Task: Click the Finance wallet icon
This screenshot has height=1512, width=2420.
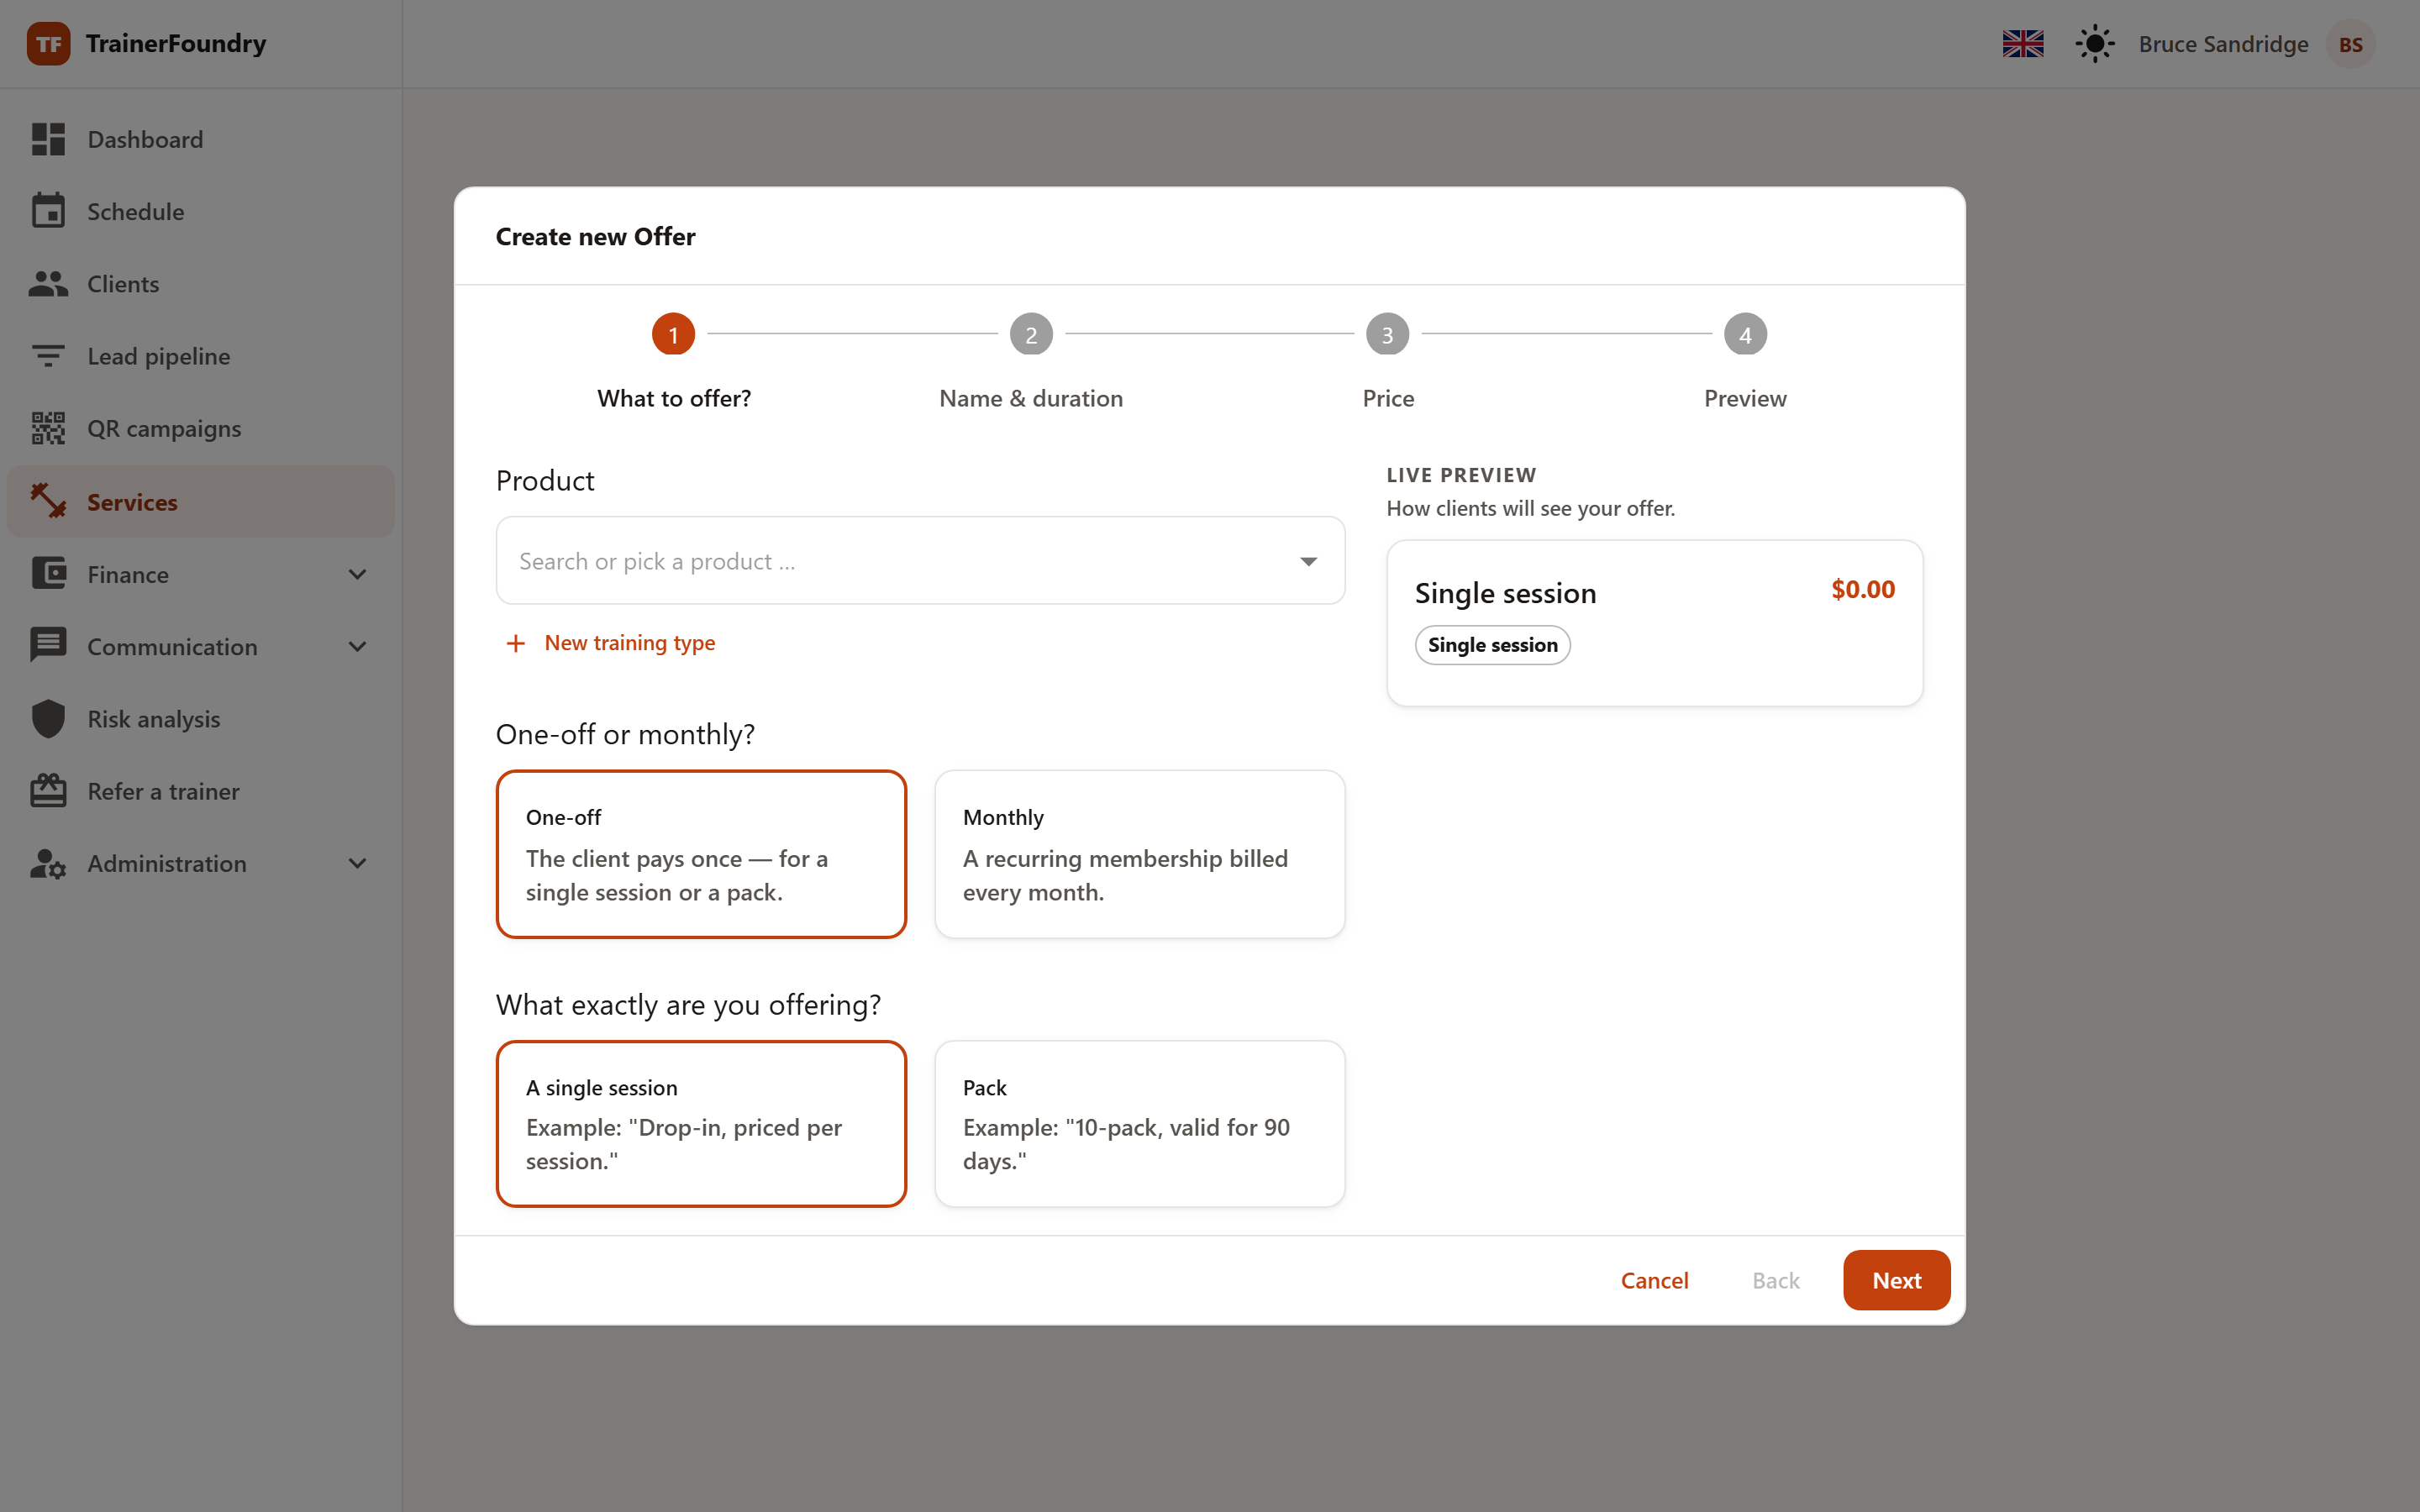Action: (48, 573)
